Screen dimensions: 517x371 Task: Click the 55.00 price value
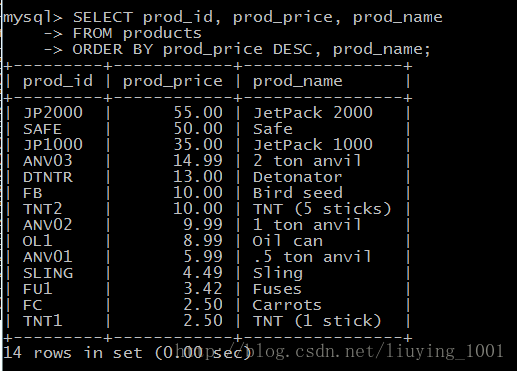[198, 113]
